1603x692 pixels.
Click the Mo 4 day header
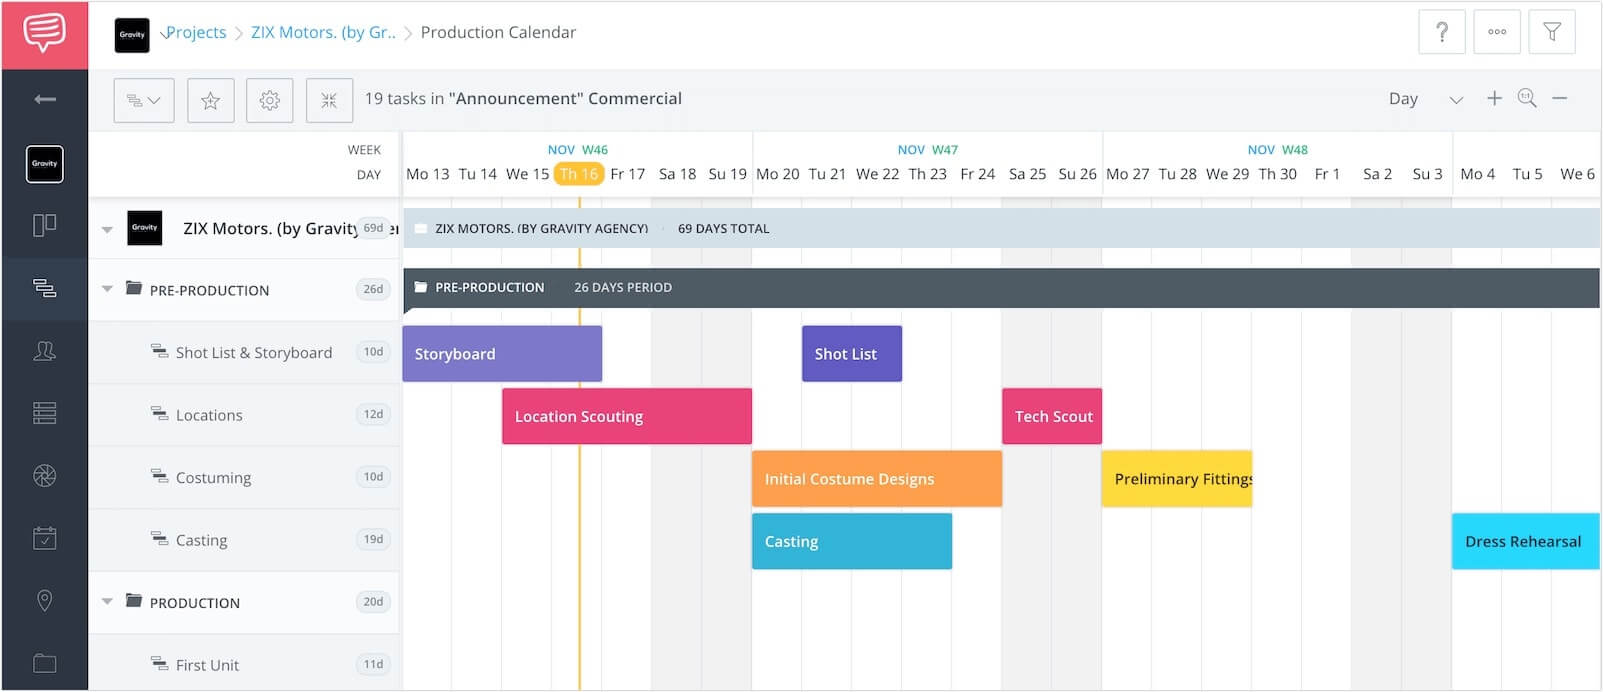point(1477,174)
